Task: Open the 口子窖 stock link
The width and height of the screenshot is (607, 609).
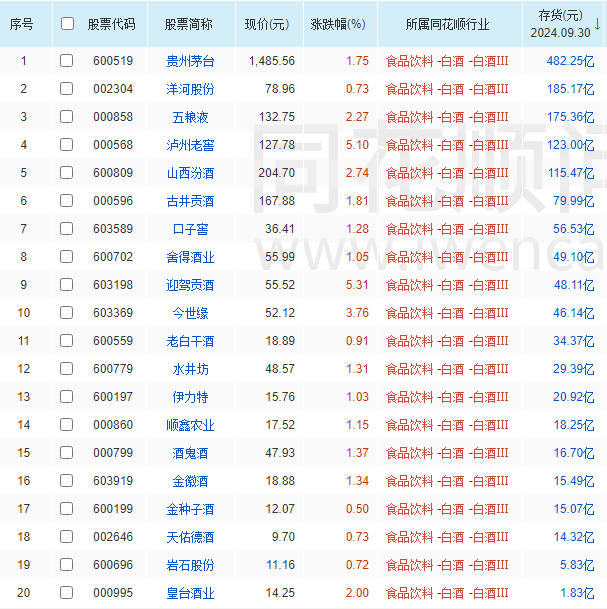Action: [x=190, y=229]
